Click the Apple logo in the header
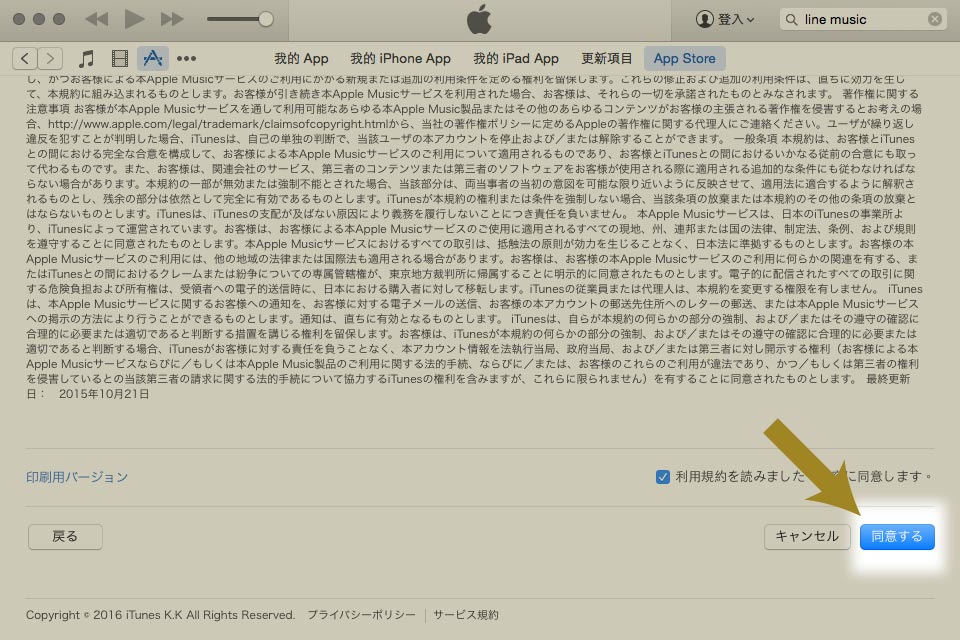 pos(479,18)
